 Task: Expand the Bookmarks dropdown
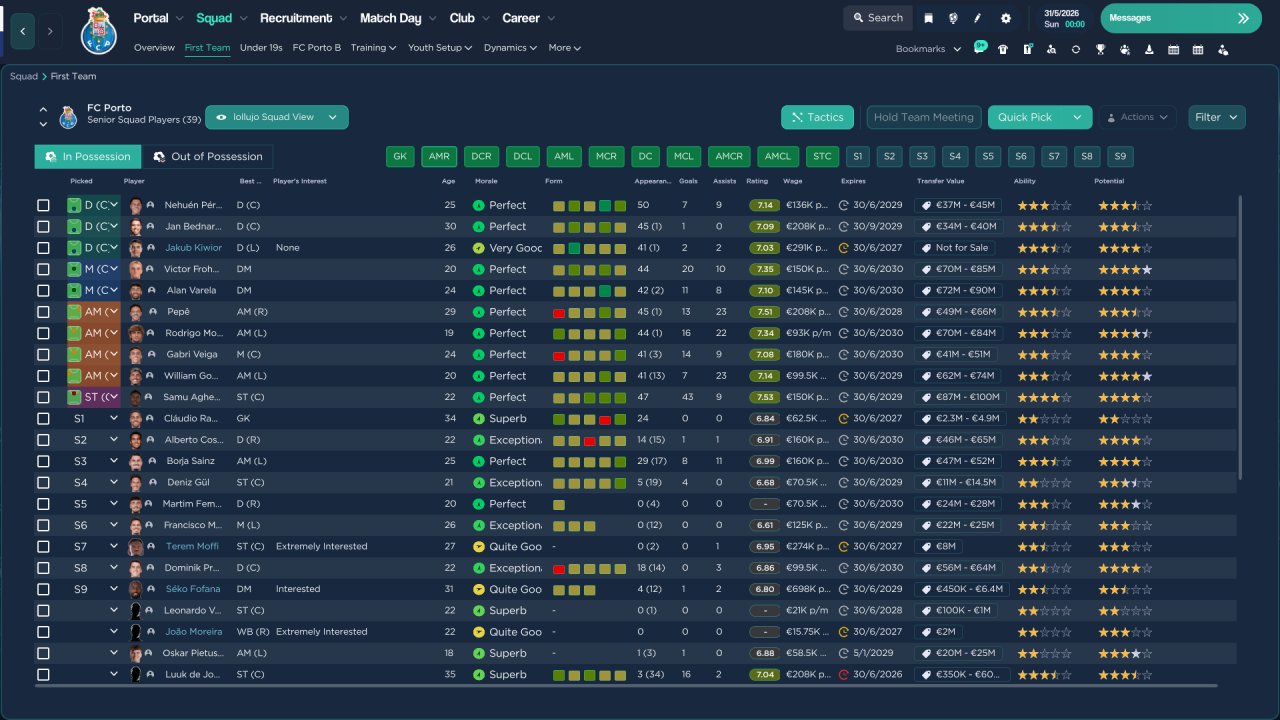point(928,49)
